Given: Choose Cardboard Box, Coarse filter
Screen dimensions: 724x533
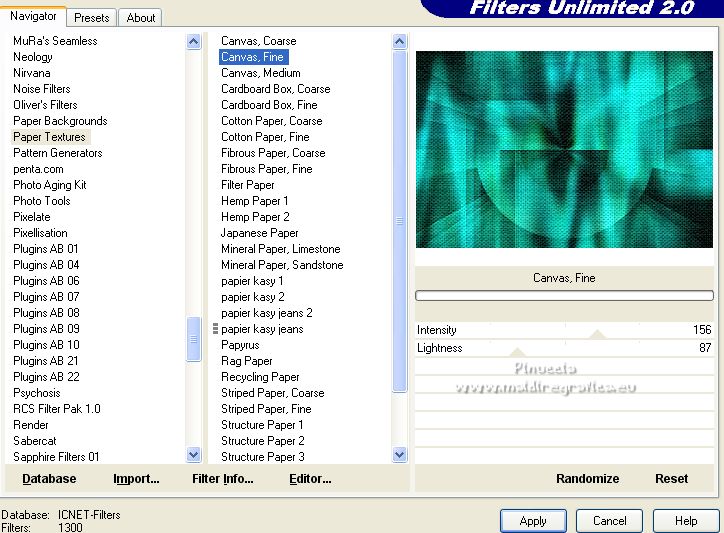Looking at the screenshot, I should click(276, 89).
